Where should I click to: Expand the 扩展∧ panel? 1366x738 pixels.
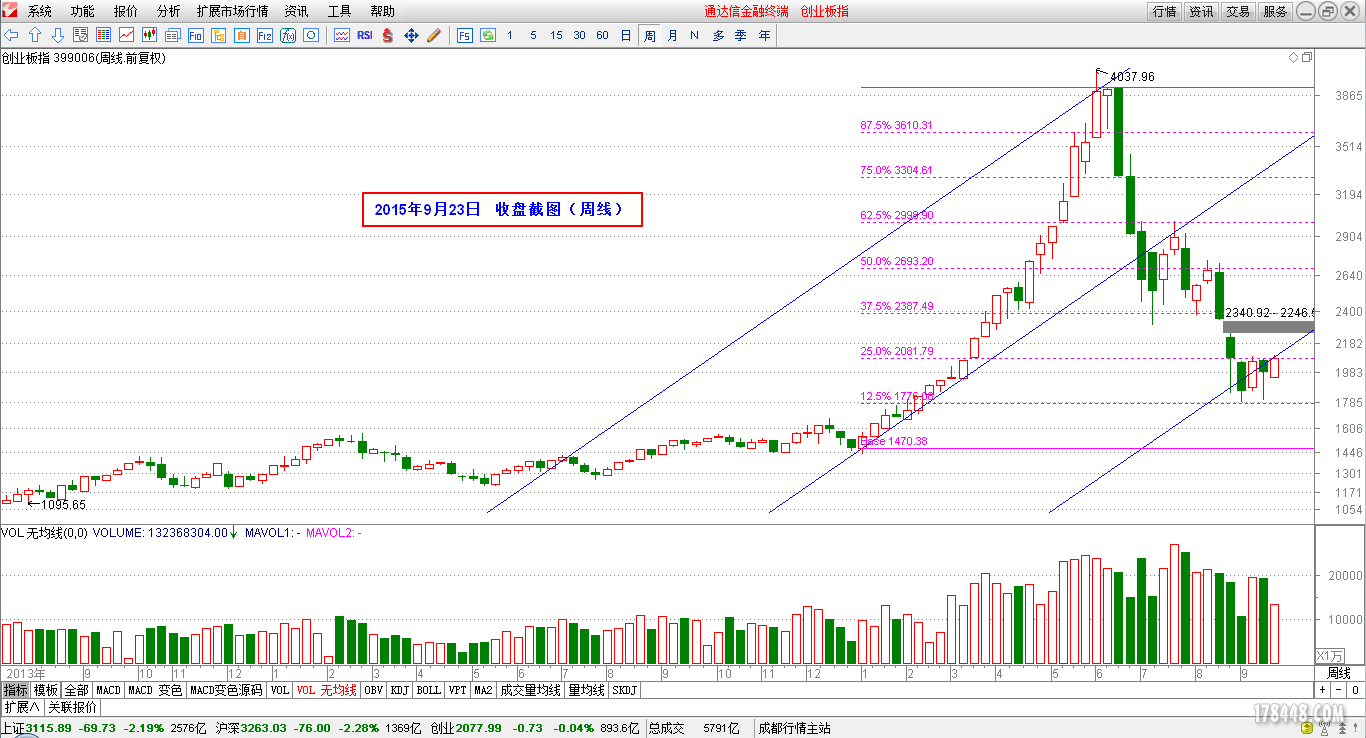click(x=21, y=707)
